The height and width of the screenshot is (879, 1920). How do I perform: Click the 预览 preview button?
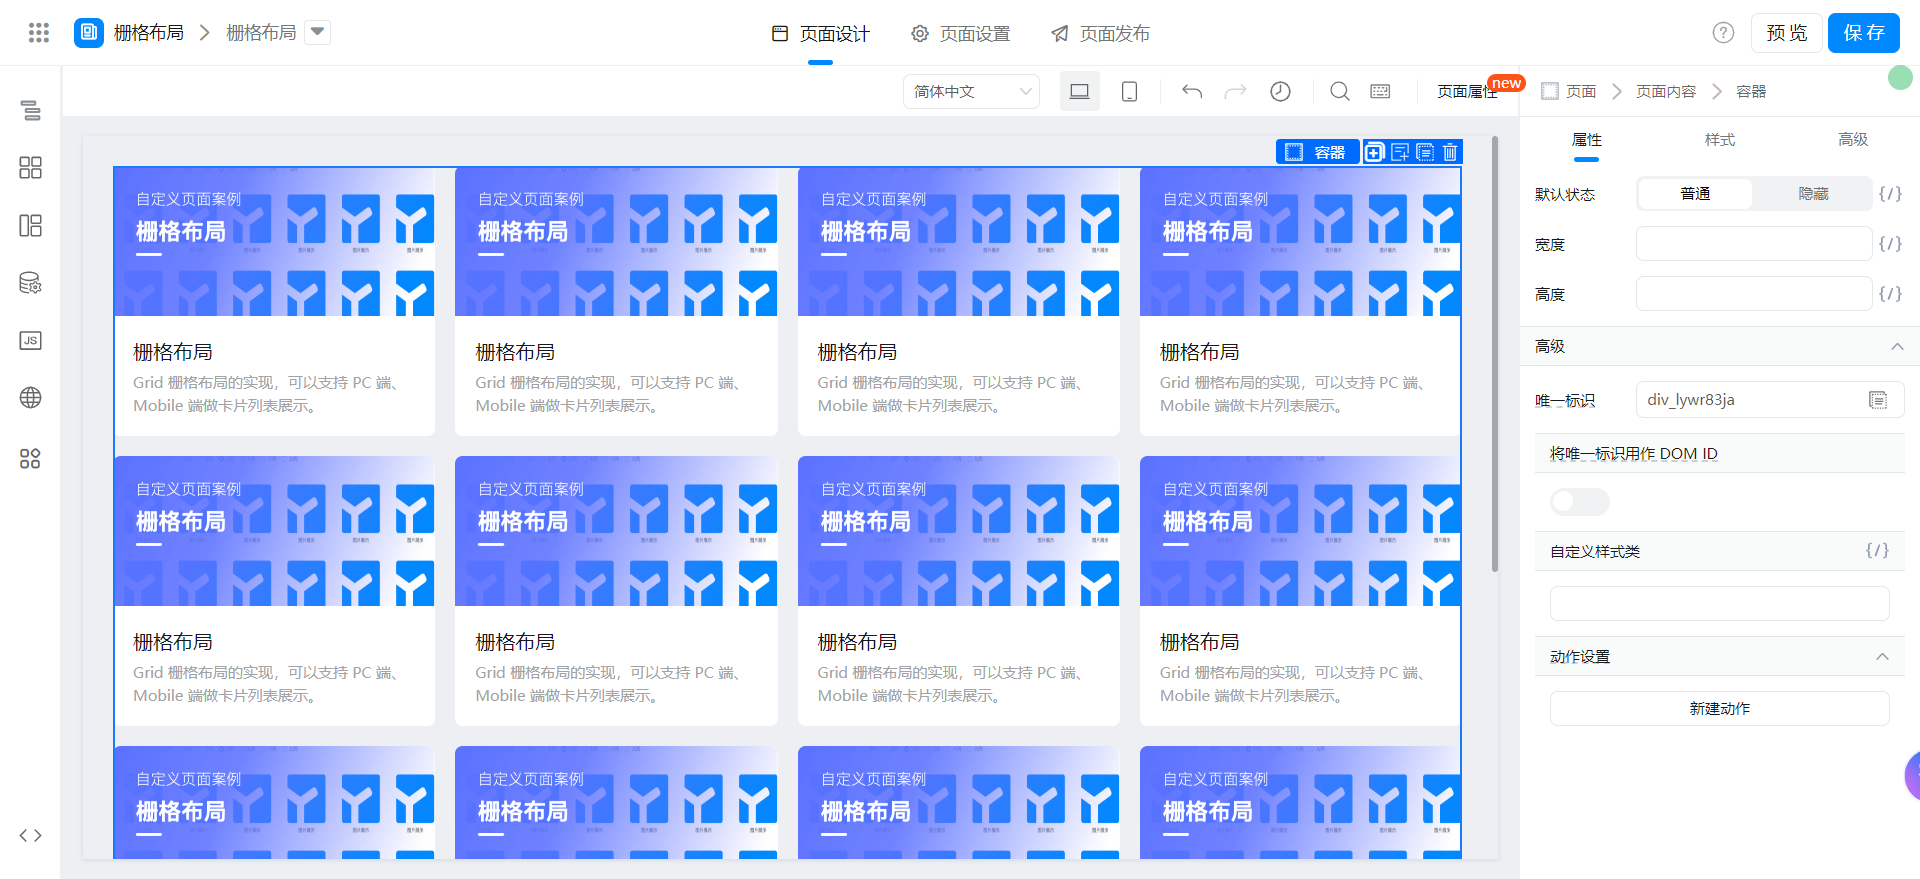coord(1786,33)
